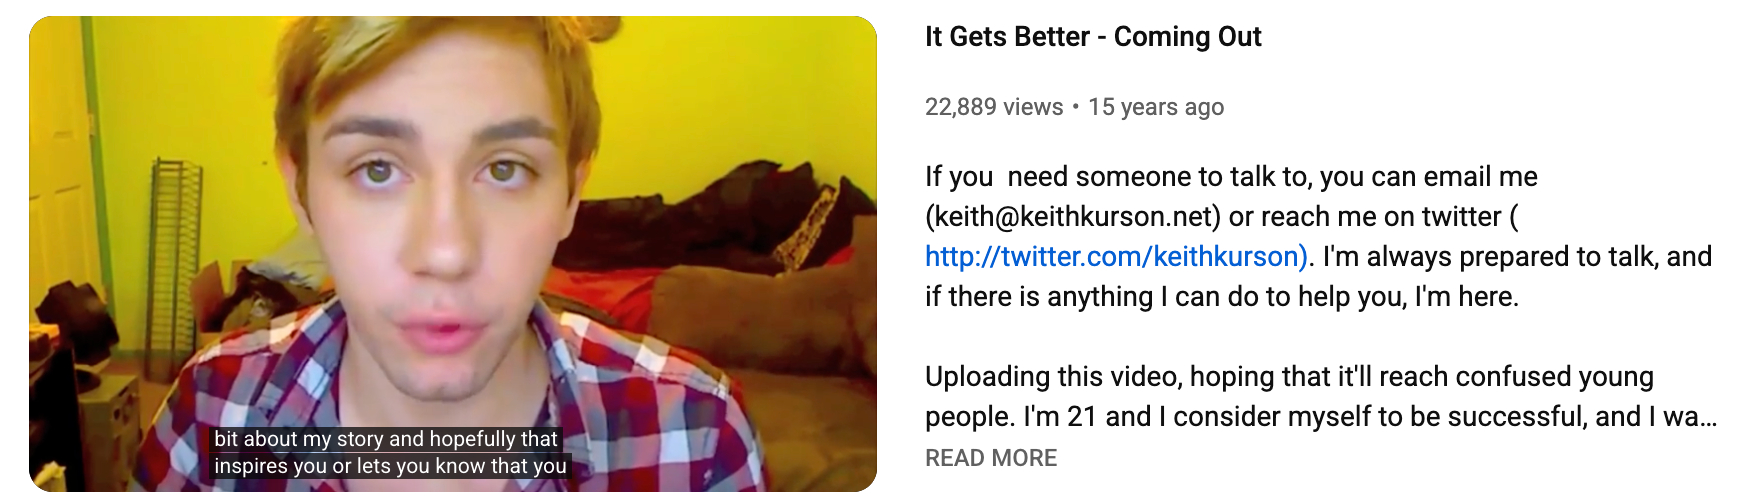Click the truncation ellipsis after "and I wa"
Image resolution: width=1750 pixels, height=498 pixels.
tap(1709, 417)
